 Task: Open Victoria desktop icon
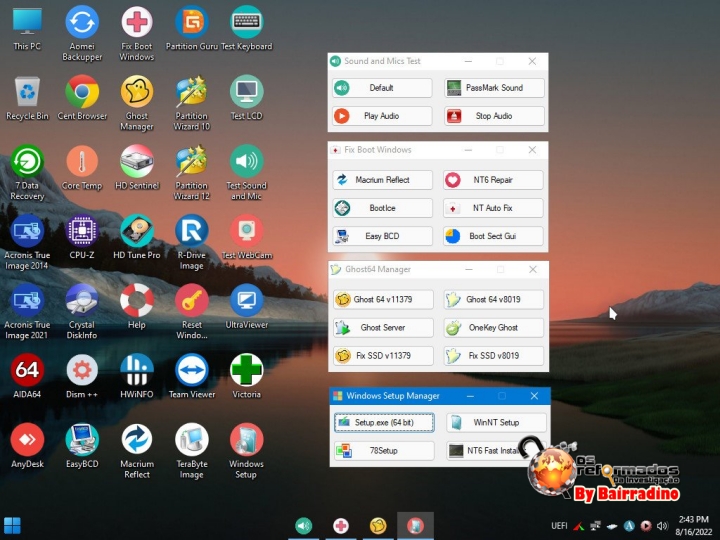[247, 376]
